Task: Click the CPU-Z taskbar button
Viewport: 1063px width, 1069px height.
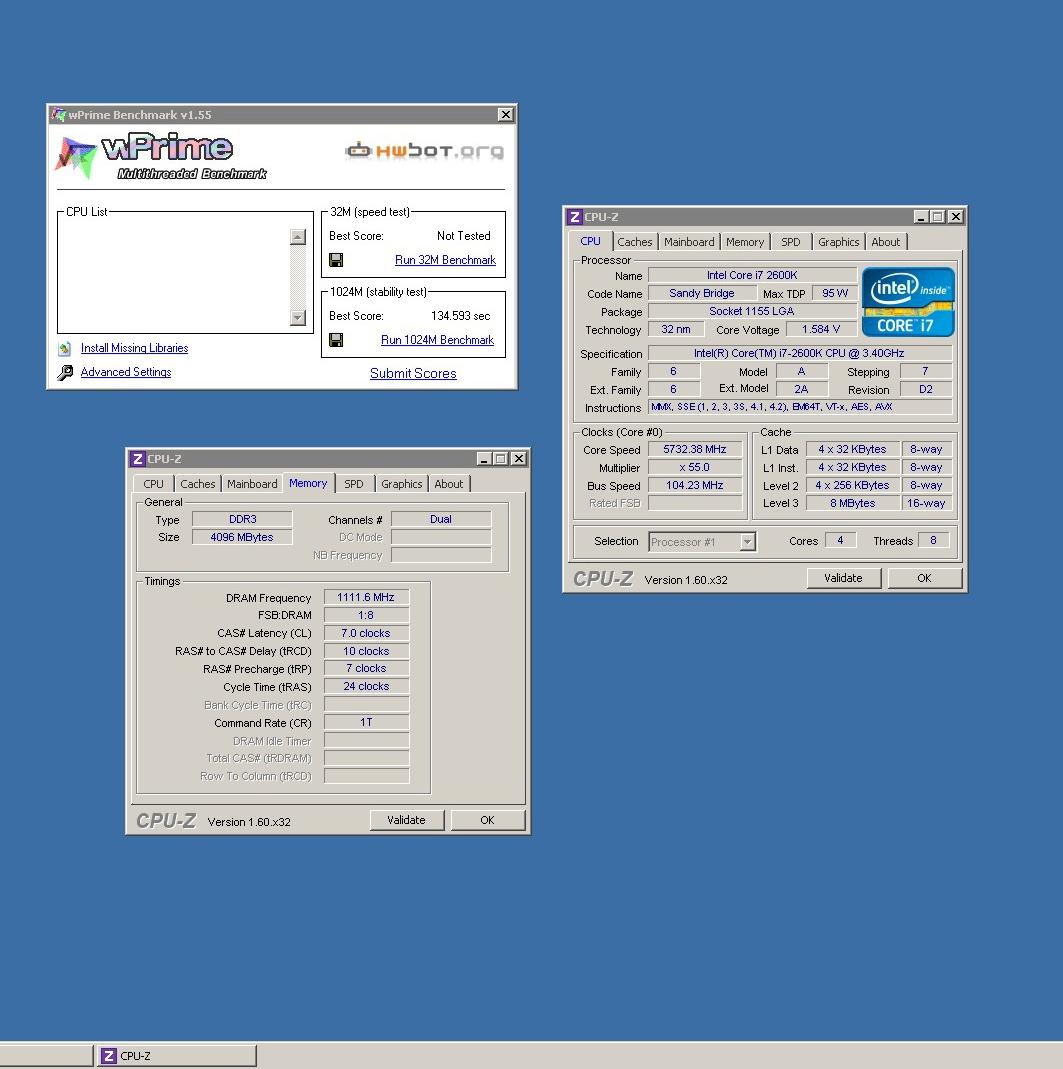Action: click(x=177, y=1055)
